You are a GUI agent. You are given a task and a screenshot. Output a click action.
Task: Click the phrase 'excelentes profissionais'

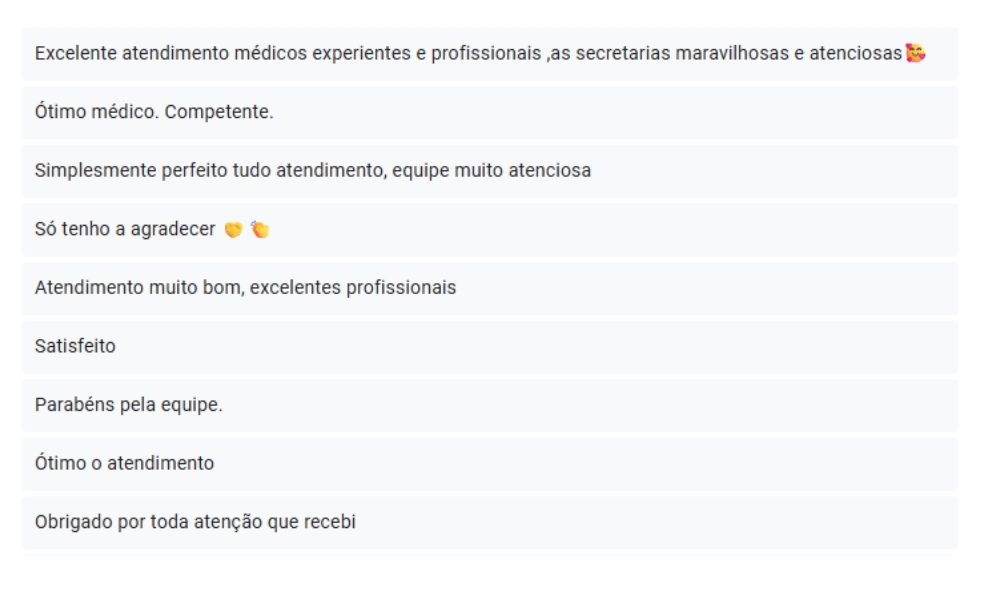pyautogui.click(x=353, y=288)
